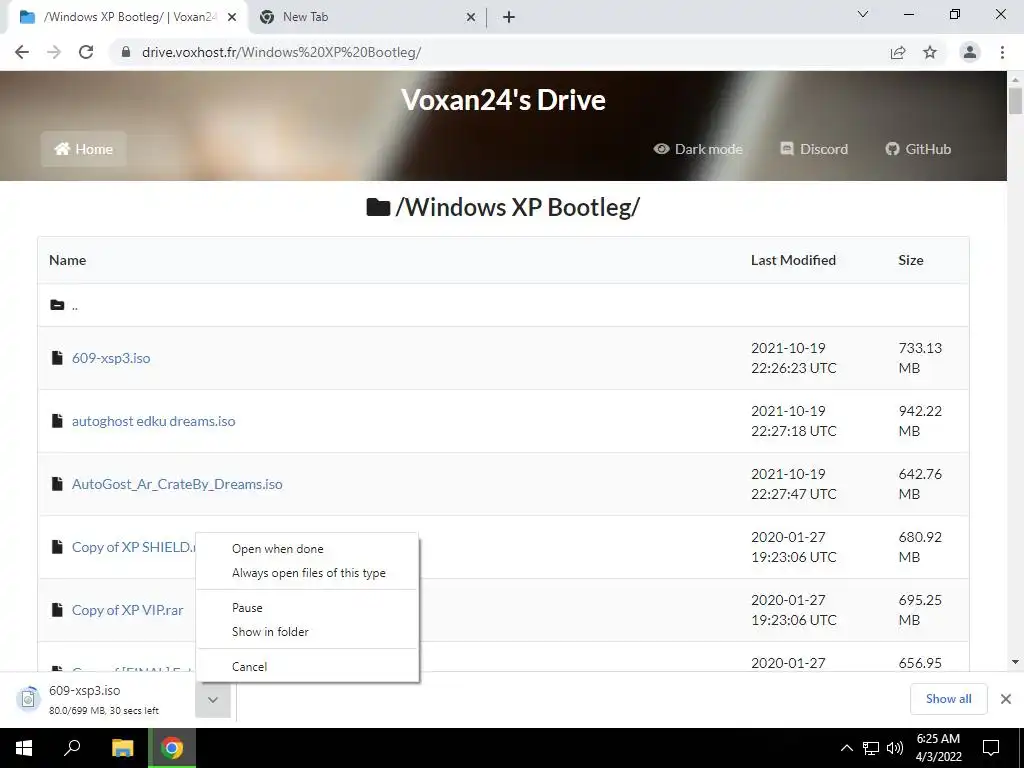Screen dimensions: 1024x768
Task: Click the page vertical scrollbar thumb
Action: click(x=1015, y=101)
